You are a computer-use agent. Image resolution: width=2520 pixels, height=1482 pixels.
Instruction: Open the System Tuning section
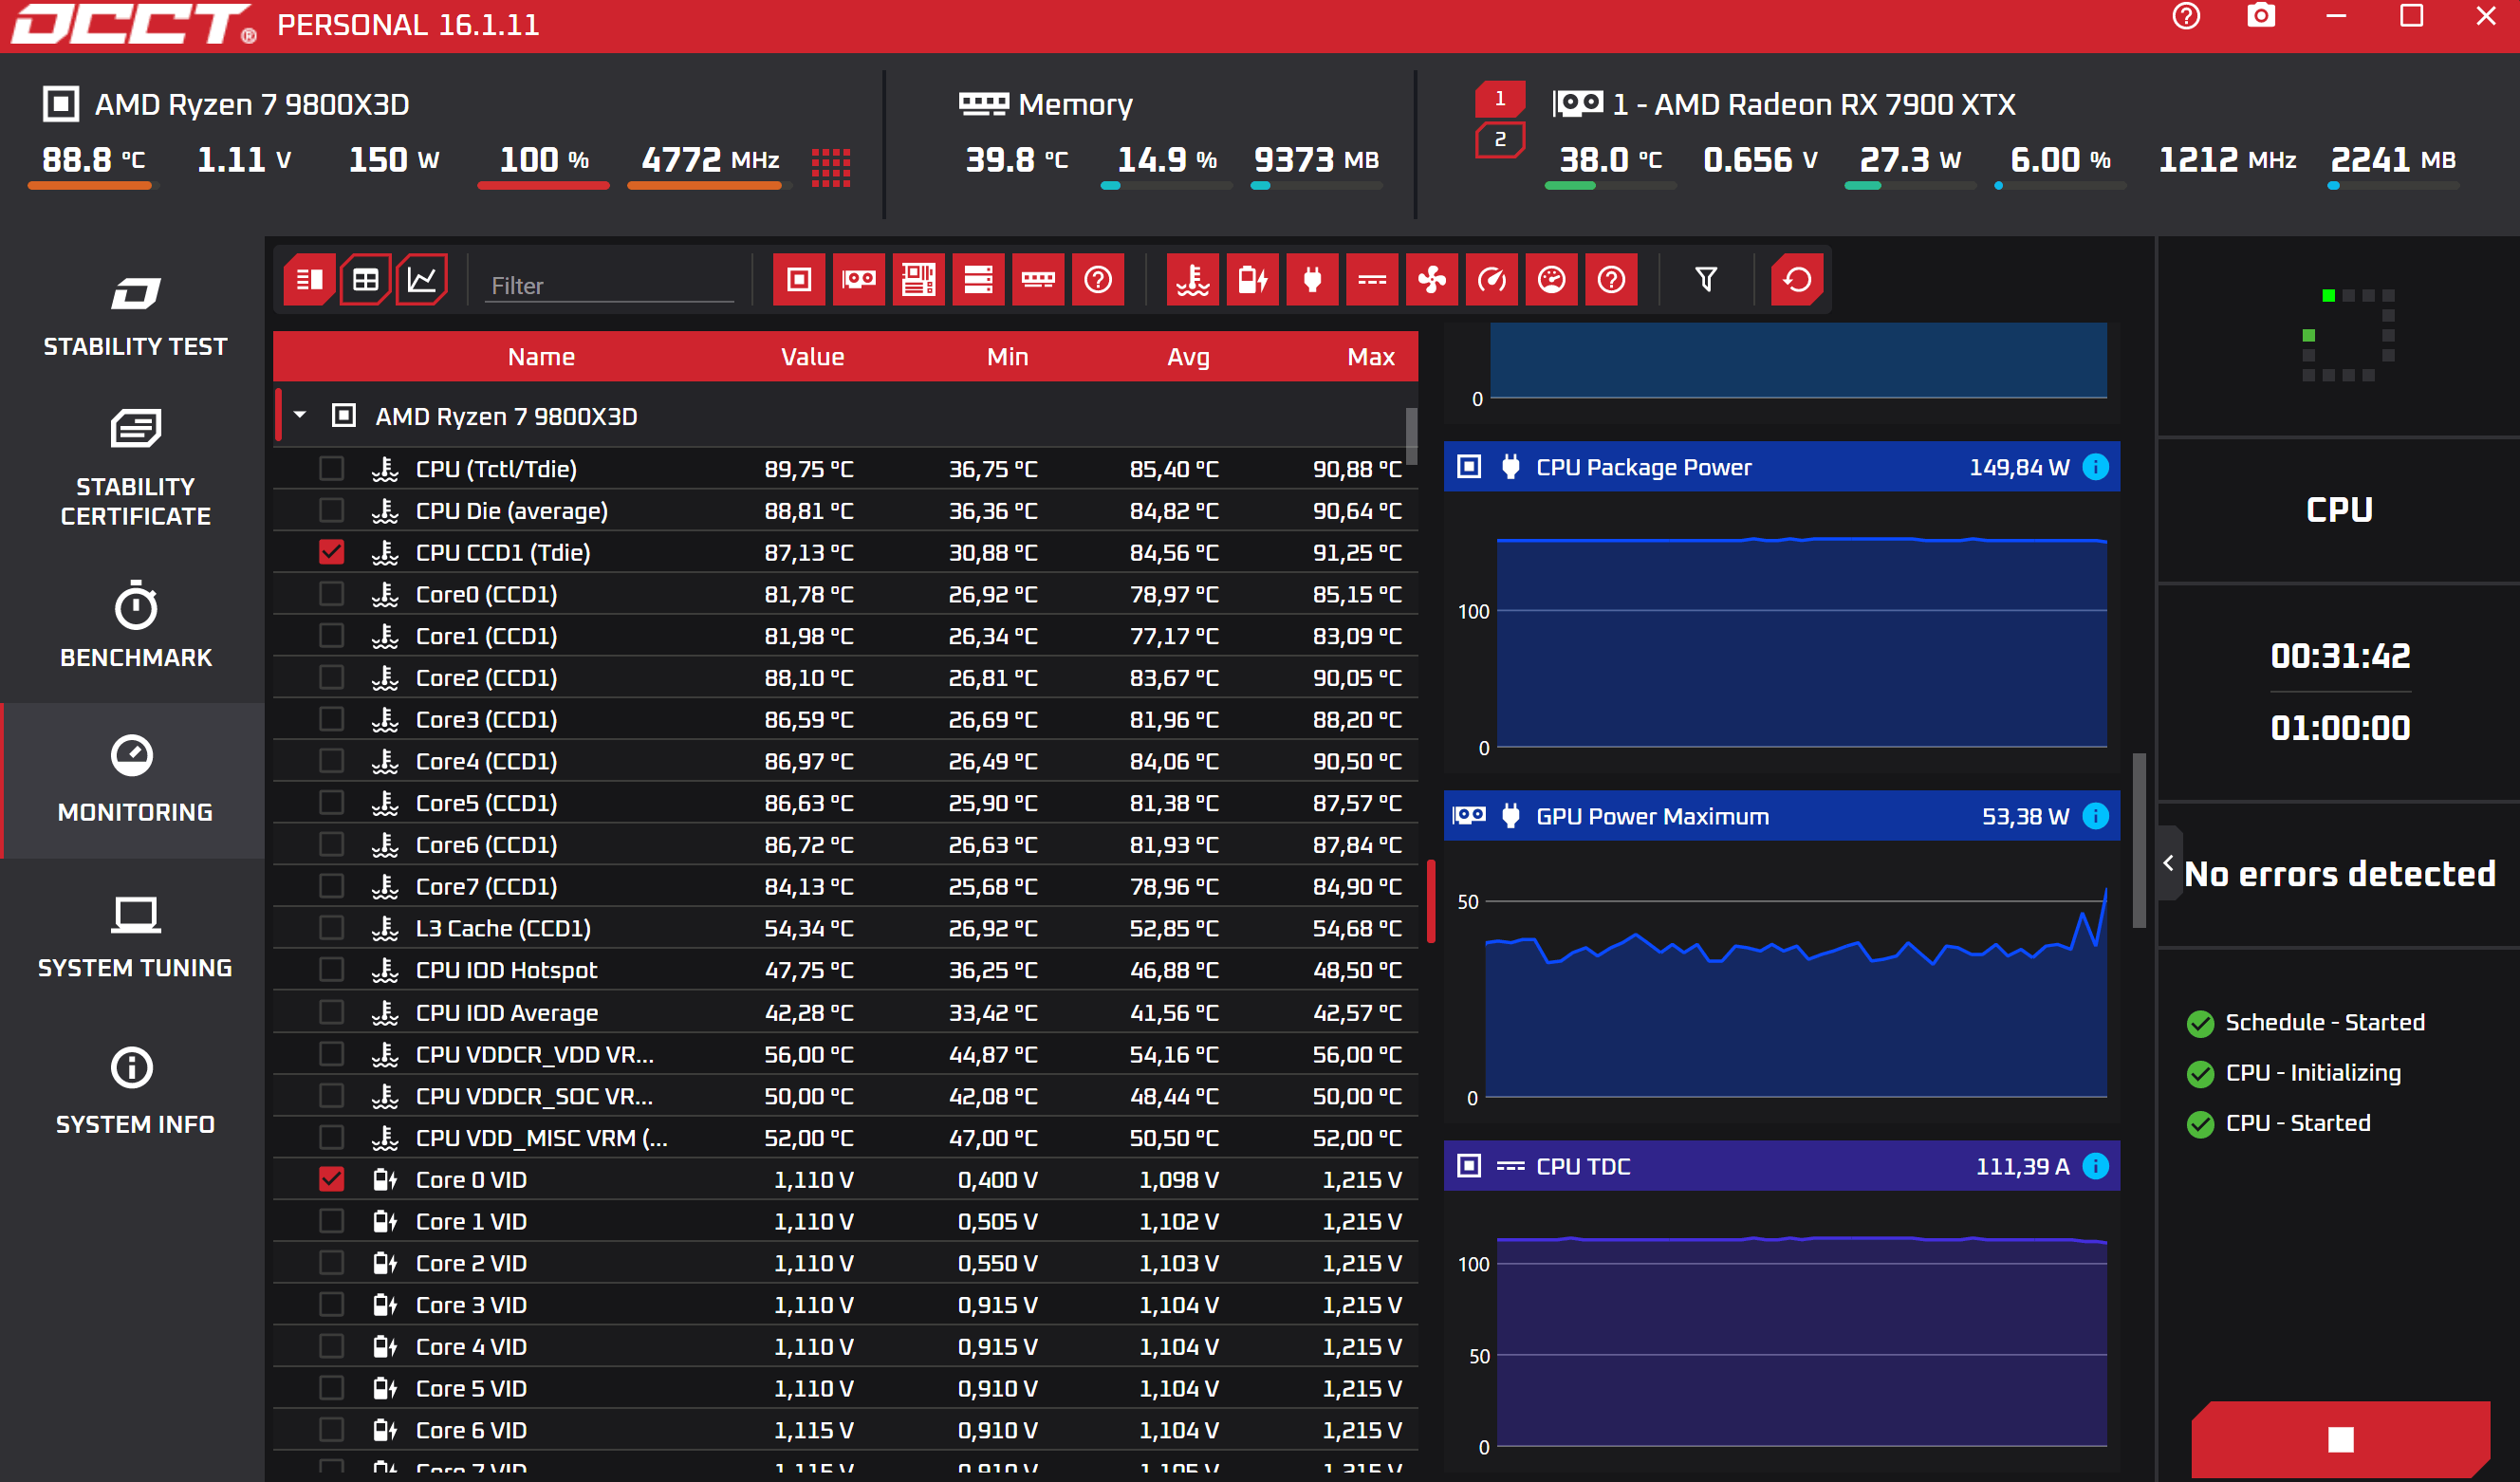[135, 936]
